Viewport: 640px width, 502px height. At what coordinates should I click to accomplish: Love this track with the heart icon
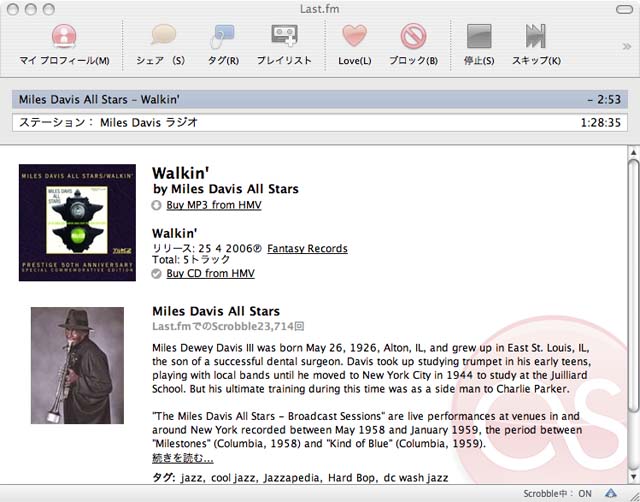click(354, 36)
